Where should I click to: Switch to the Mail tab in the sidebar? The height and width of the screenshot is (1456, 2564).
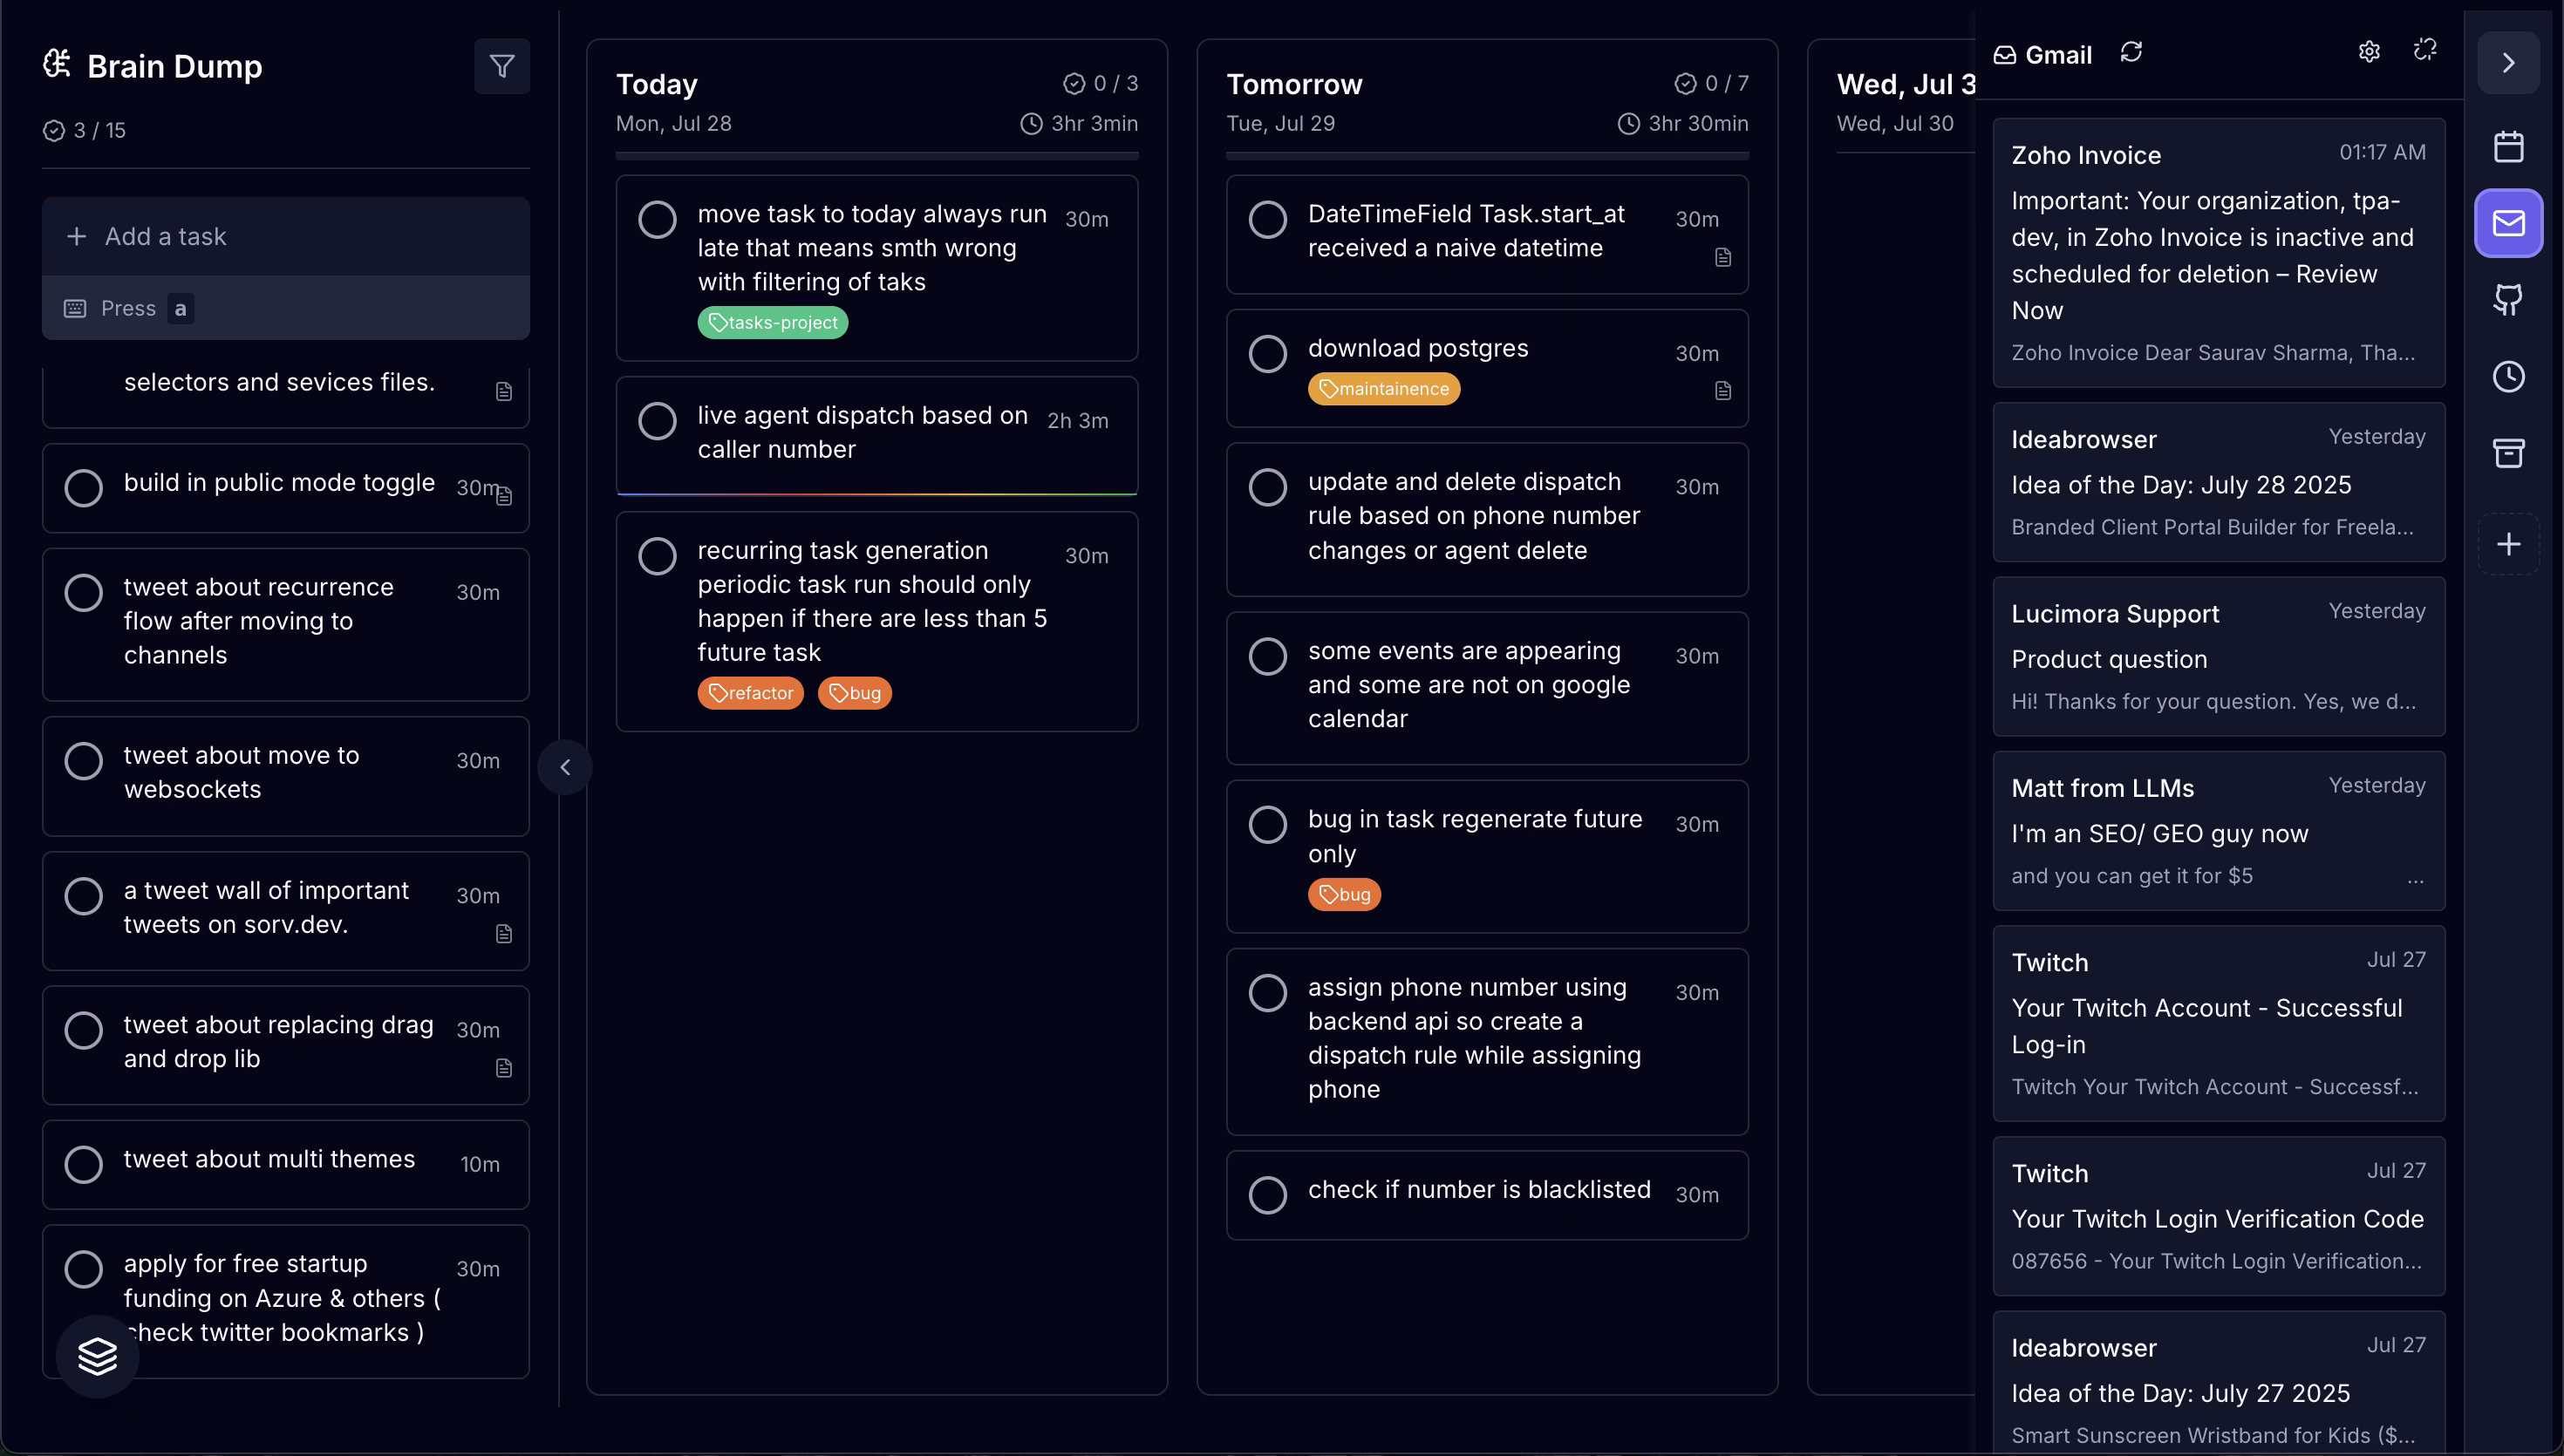[2508, 222]
